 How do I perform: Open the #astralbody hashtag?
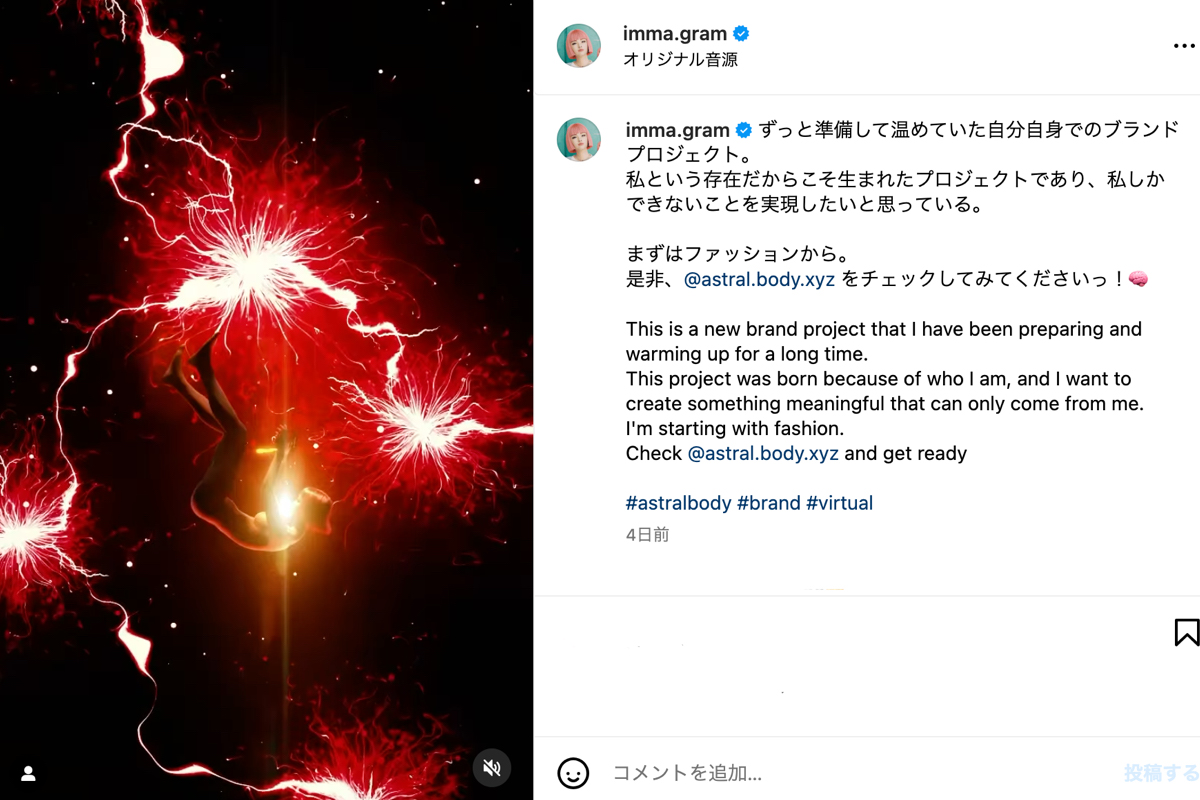[678, 503]
